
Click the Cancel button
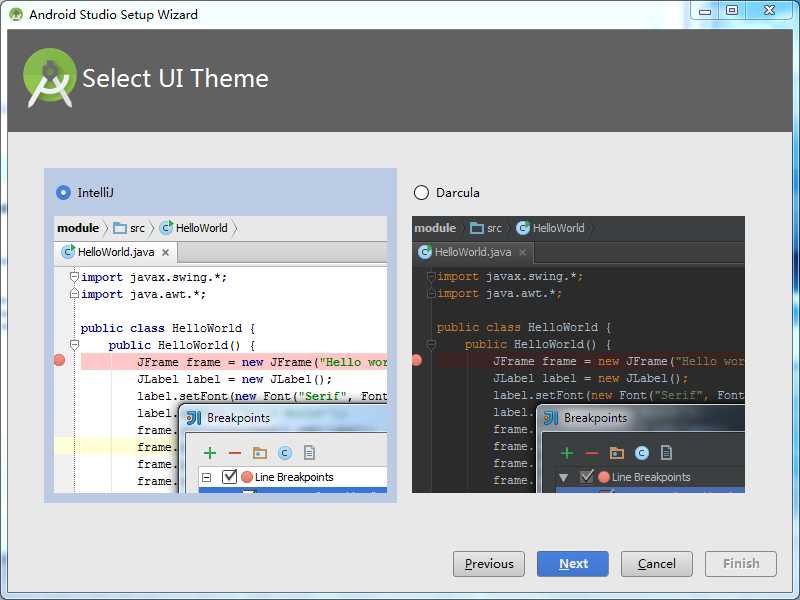(657, 564)
